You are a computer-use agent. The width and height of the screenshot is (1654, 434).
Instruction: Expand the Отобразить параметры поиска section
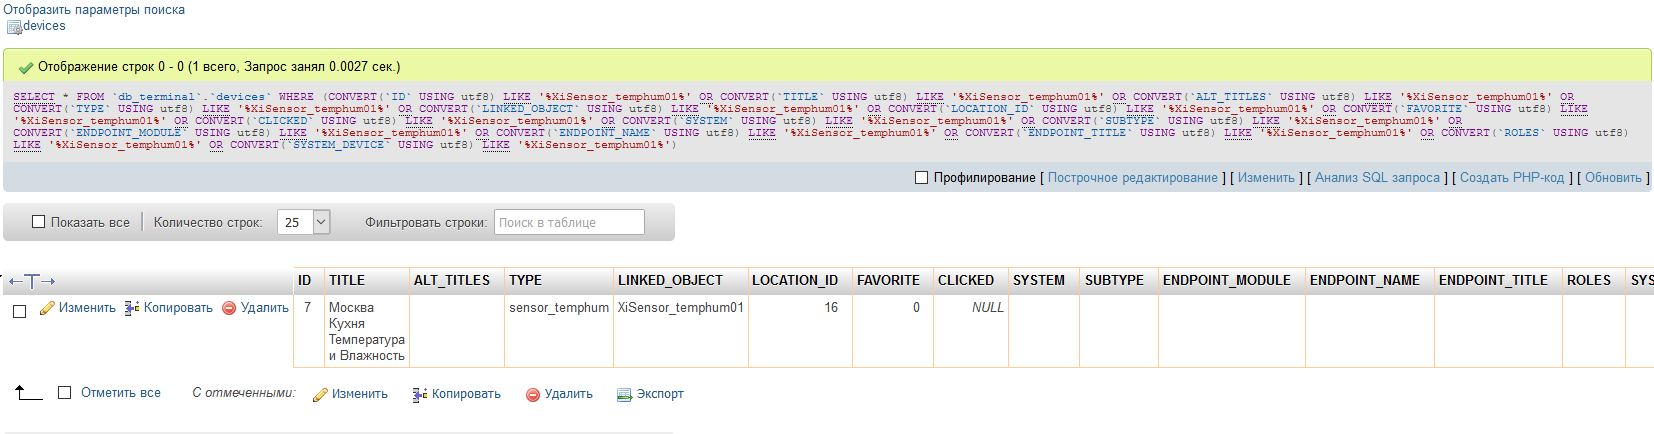[x=94, y=10]
